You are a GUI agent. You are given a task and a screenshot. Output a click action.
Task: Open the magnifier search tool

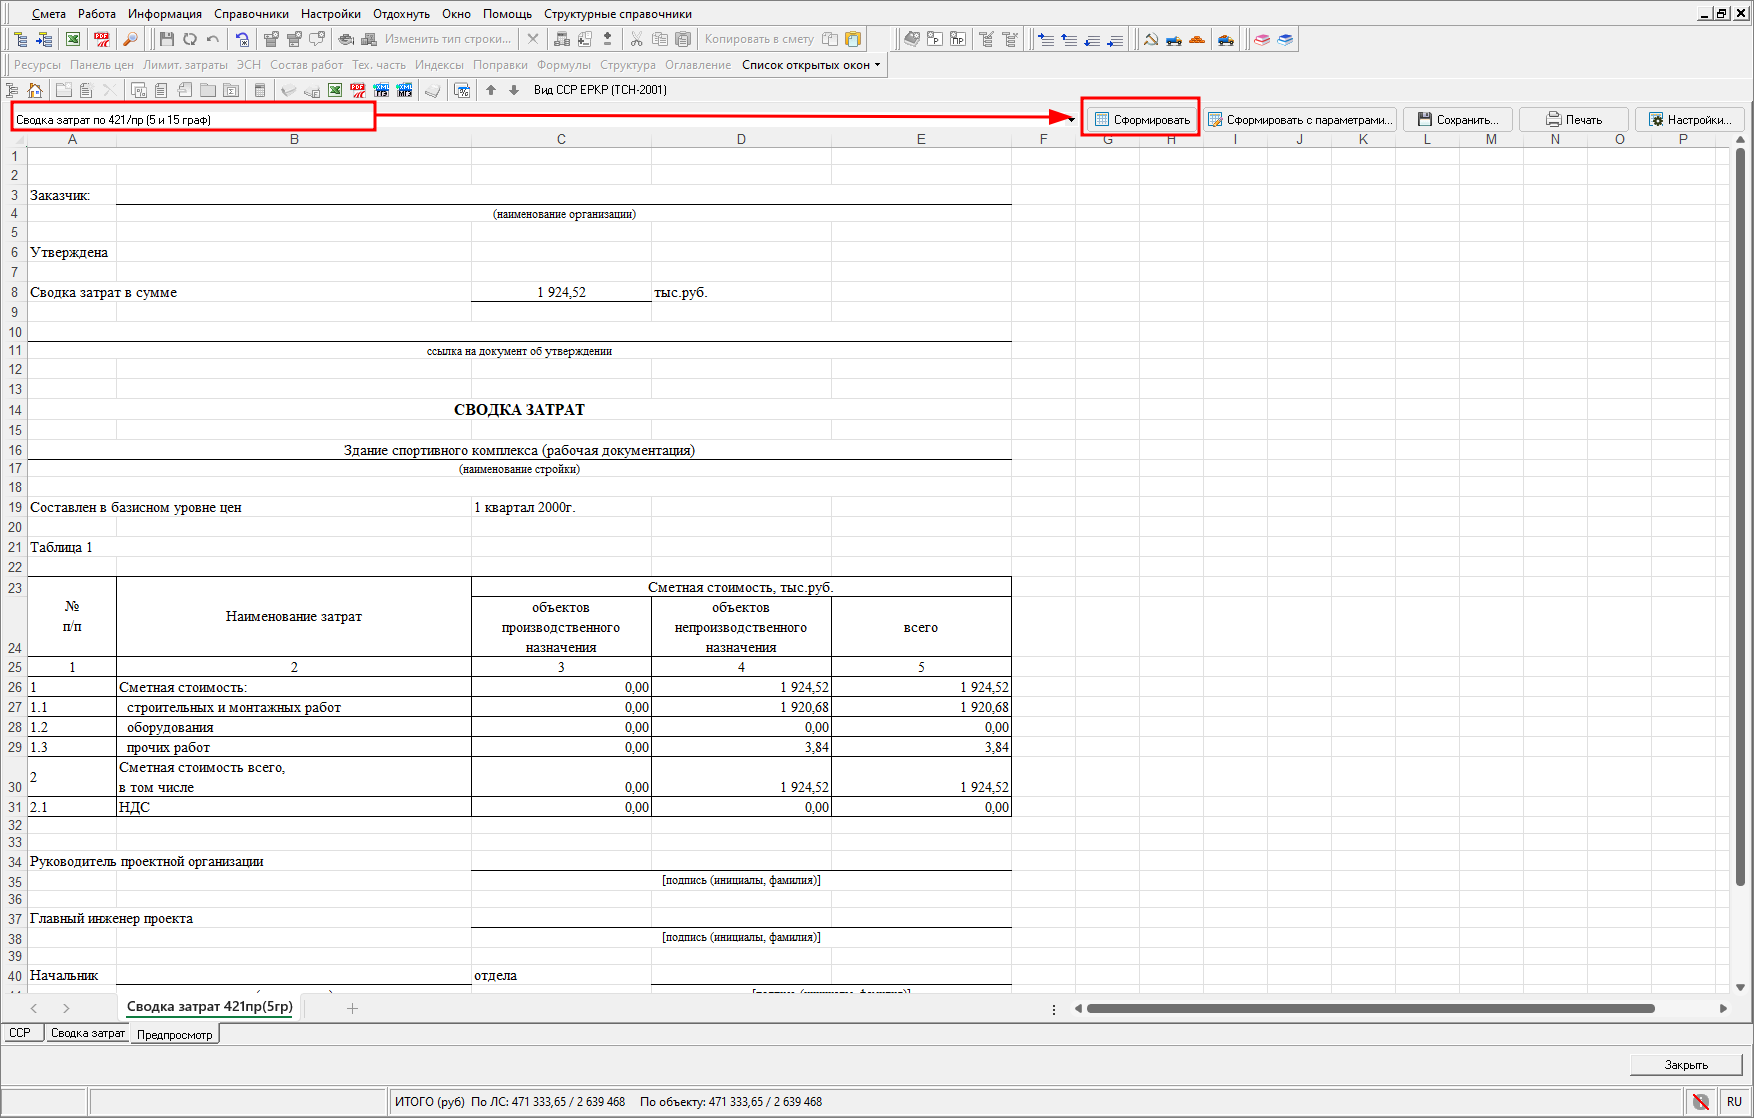tap(130, 39)
